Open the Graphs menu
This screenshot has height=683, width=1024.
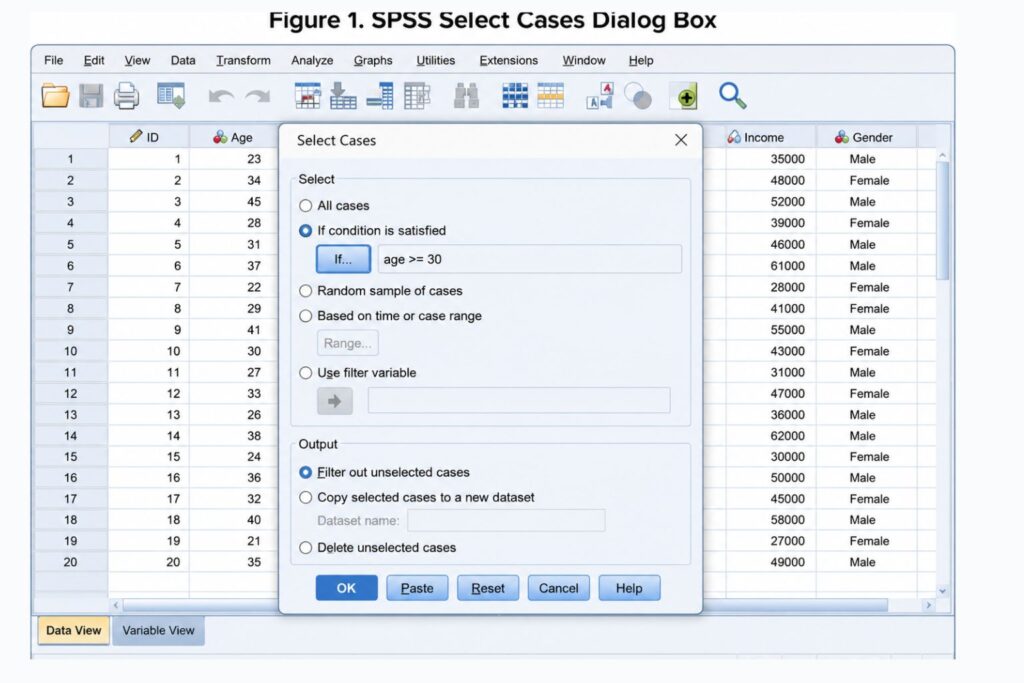(x=373, y=60)
